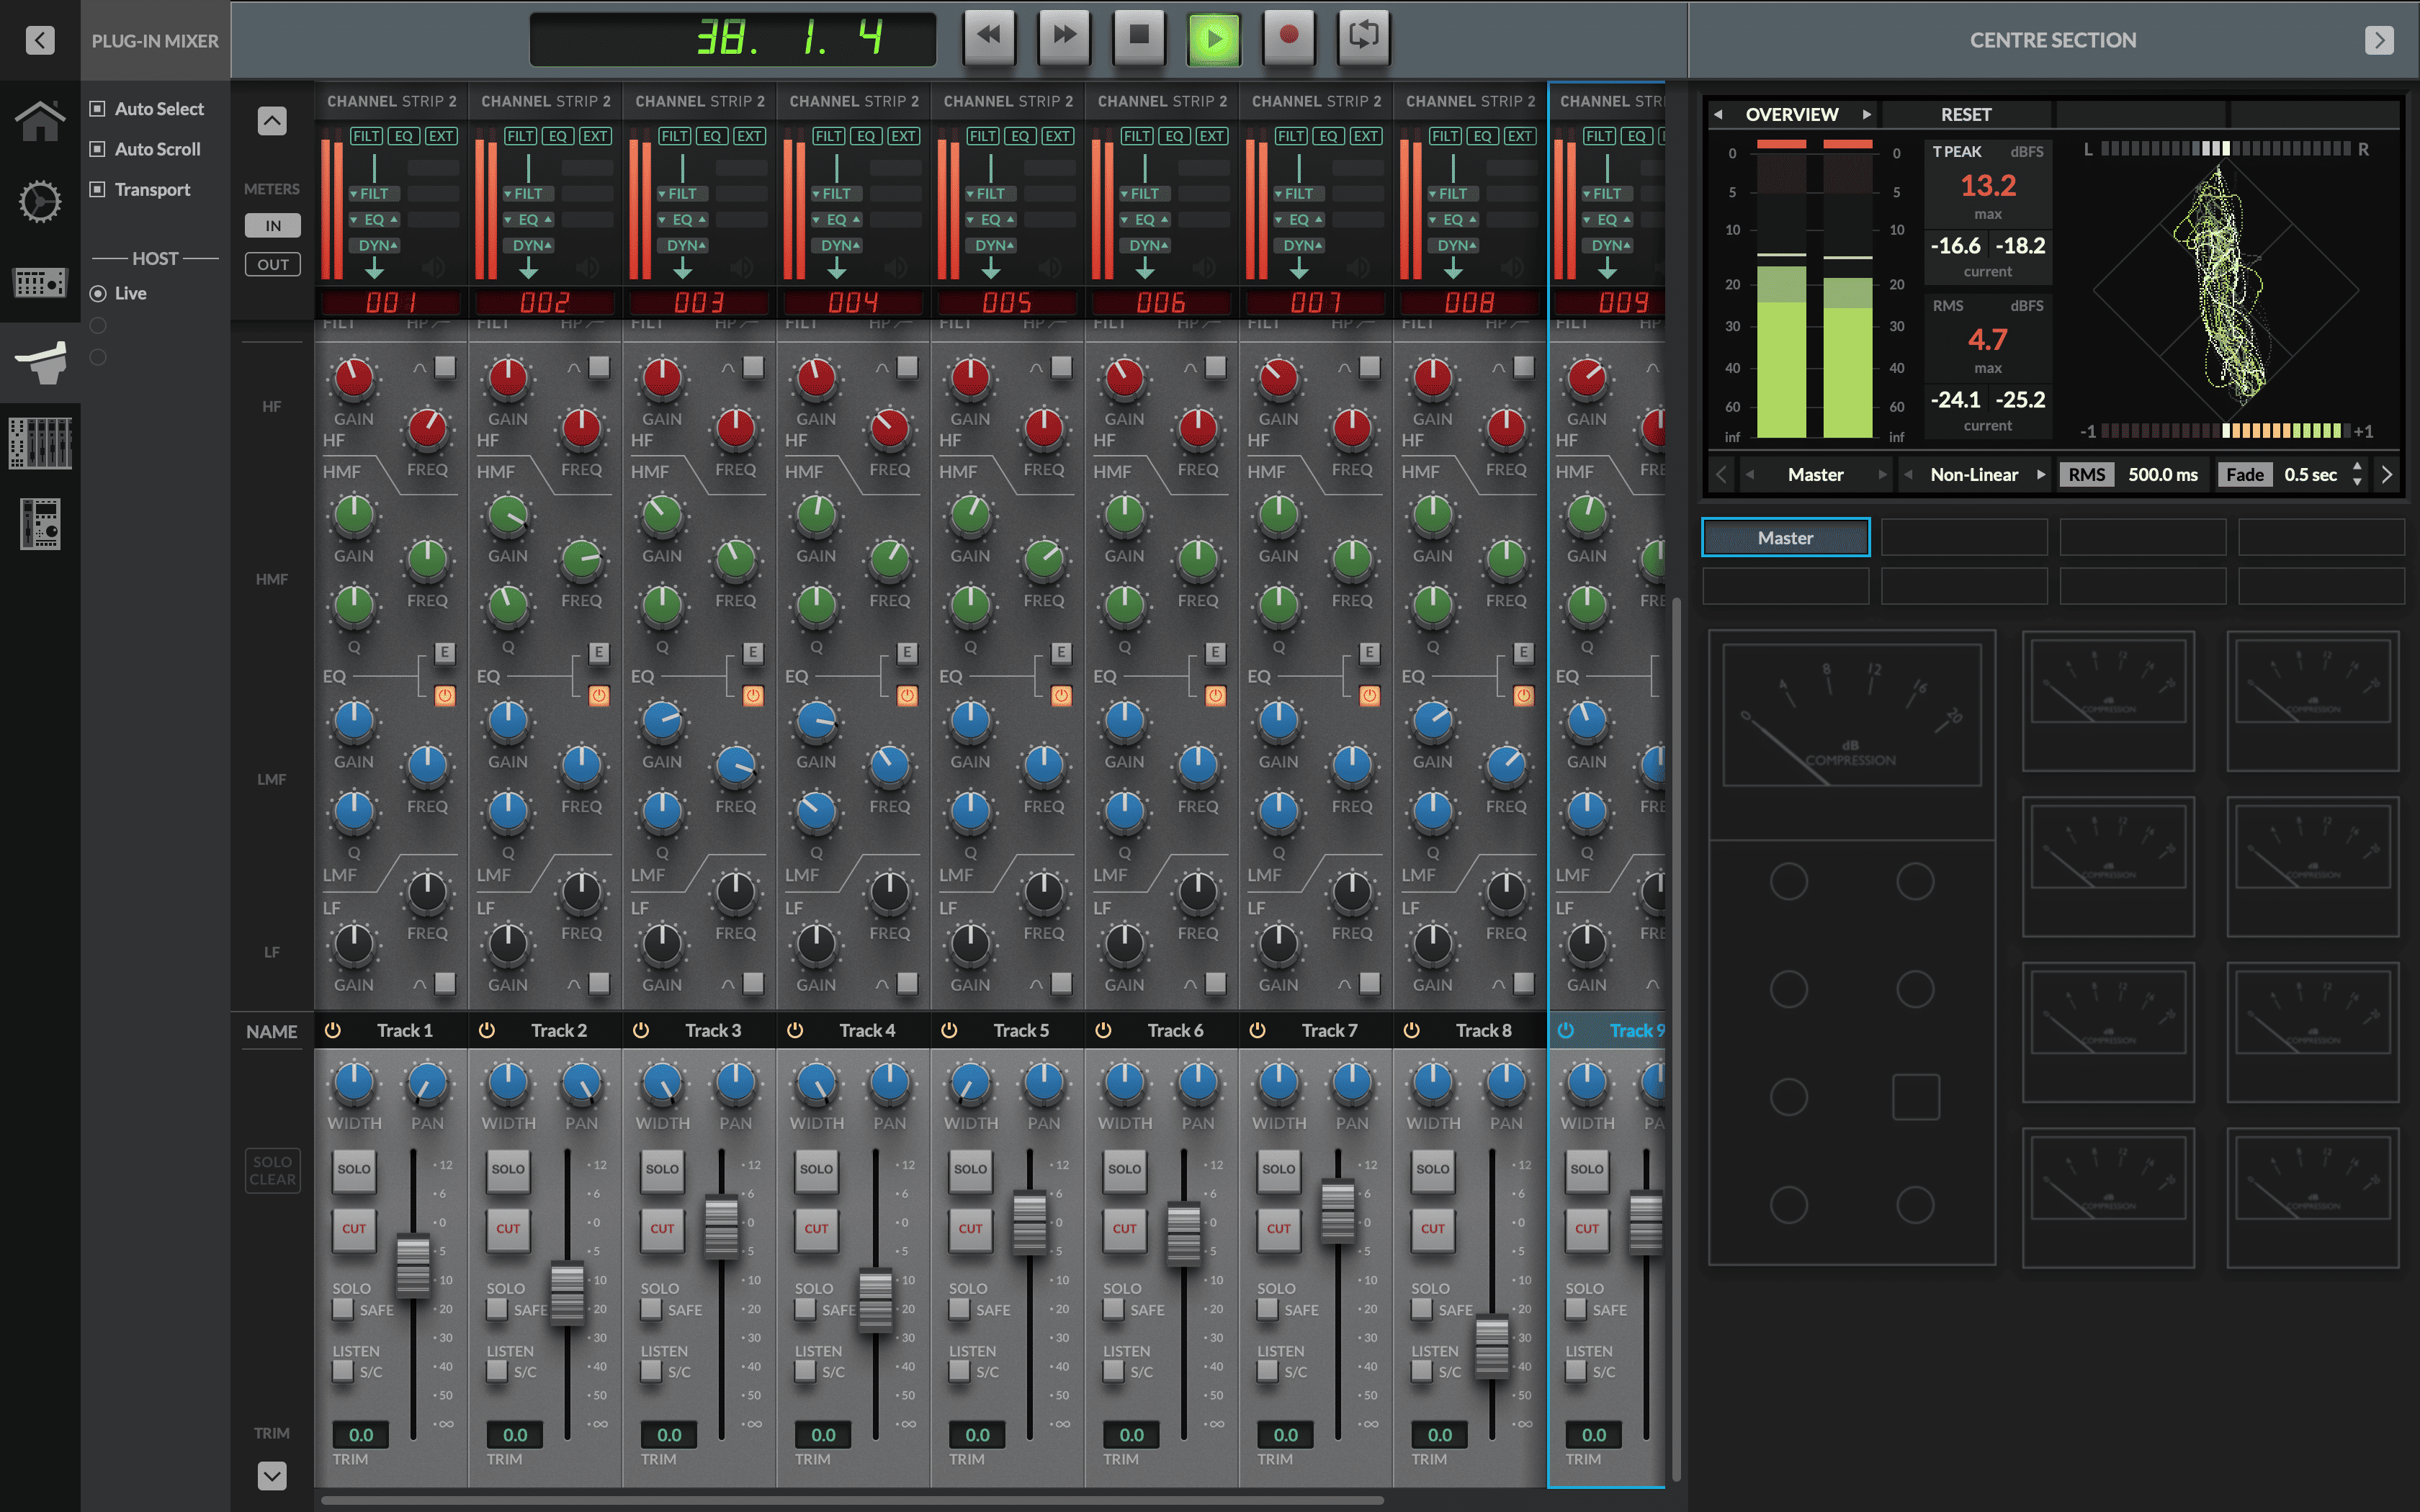Select the EQ tab on channel 003
Image resolution: width=2420 pixels, height=1512 pixels.
click(712, 136)
